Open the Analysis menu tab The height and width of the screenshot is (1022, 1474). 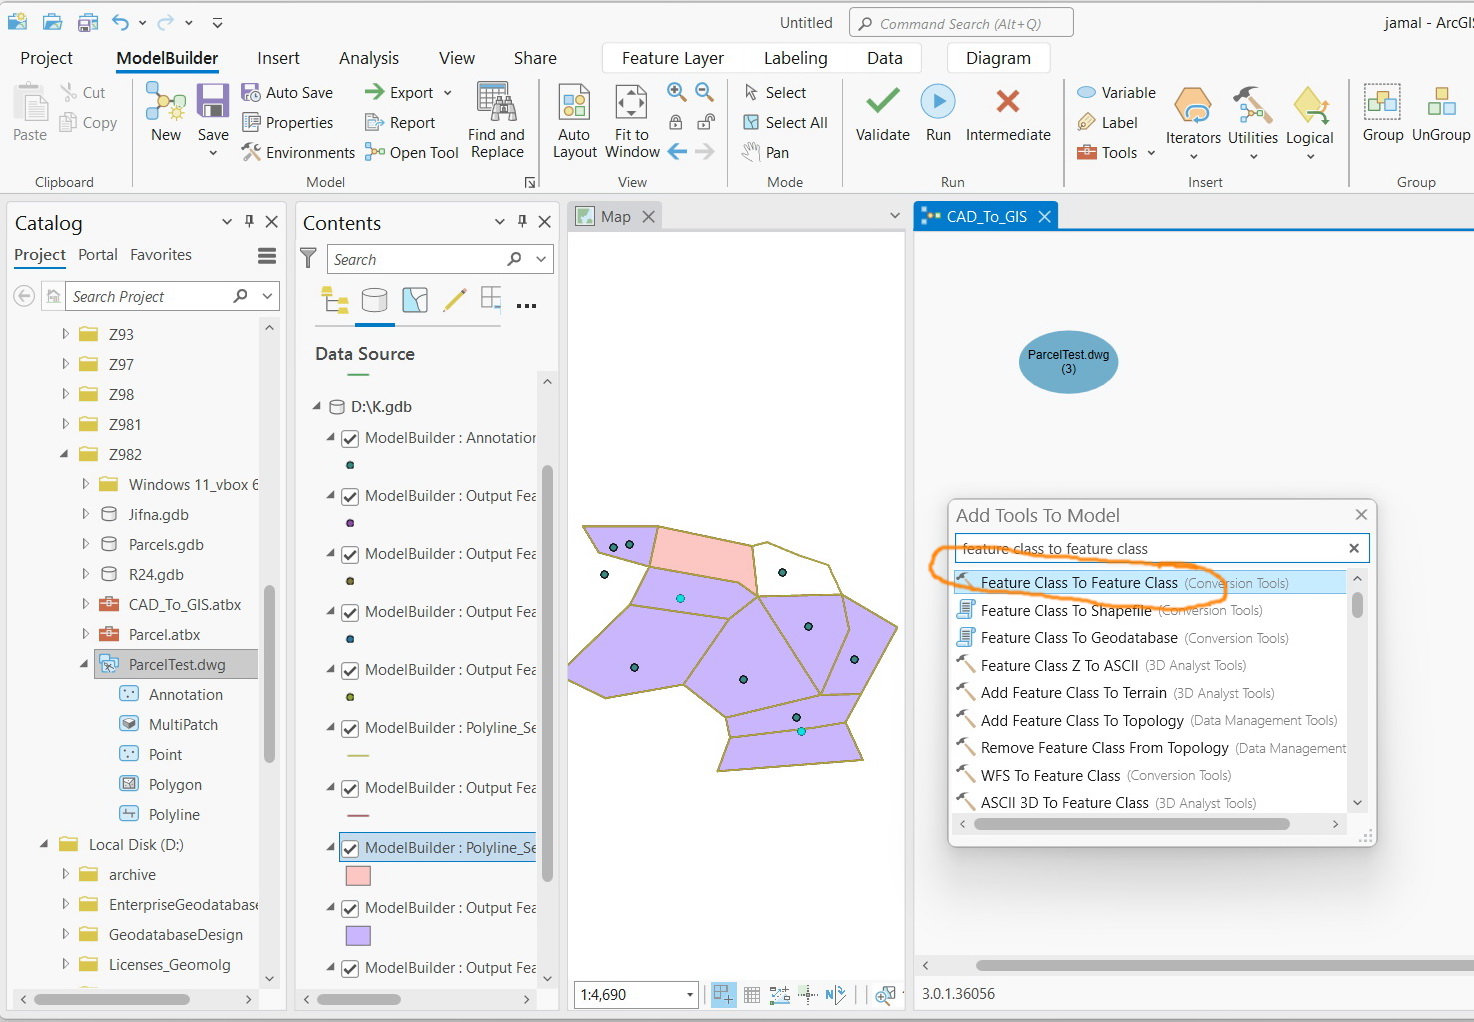click(368, 57)
